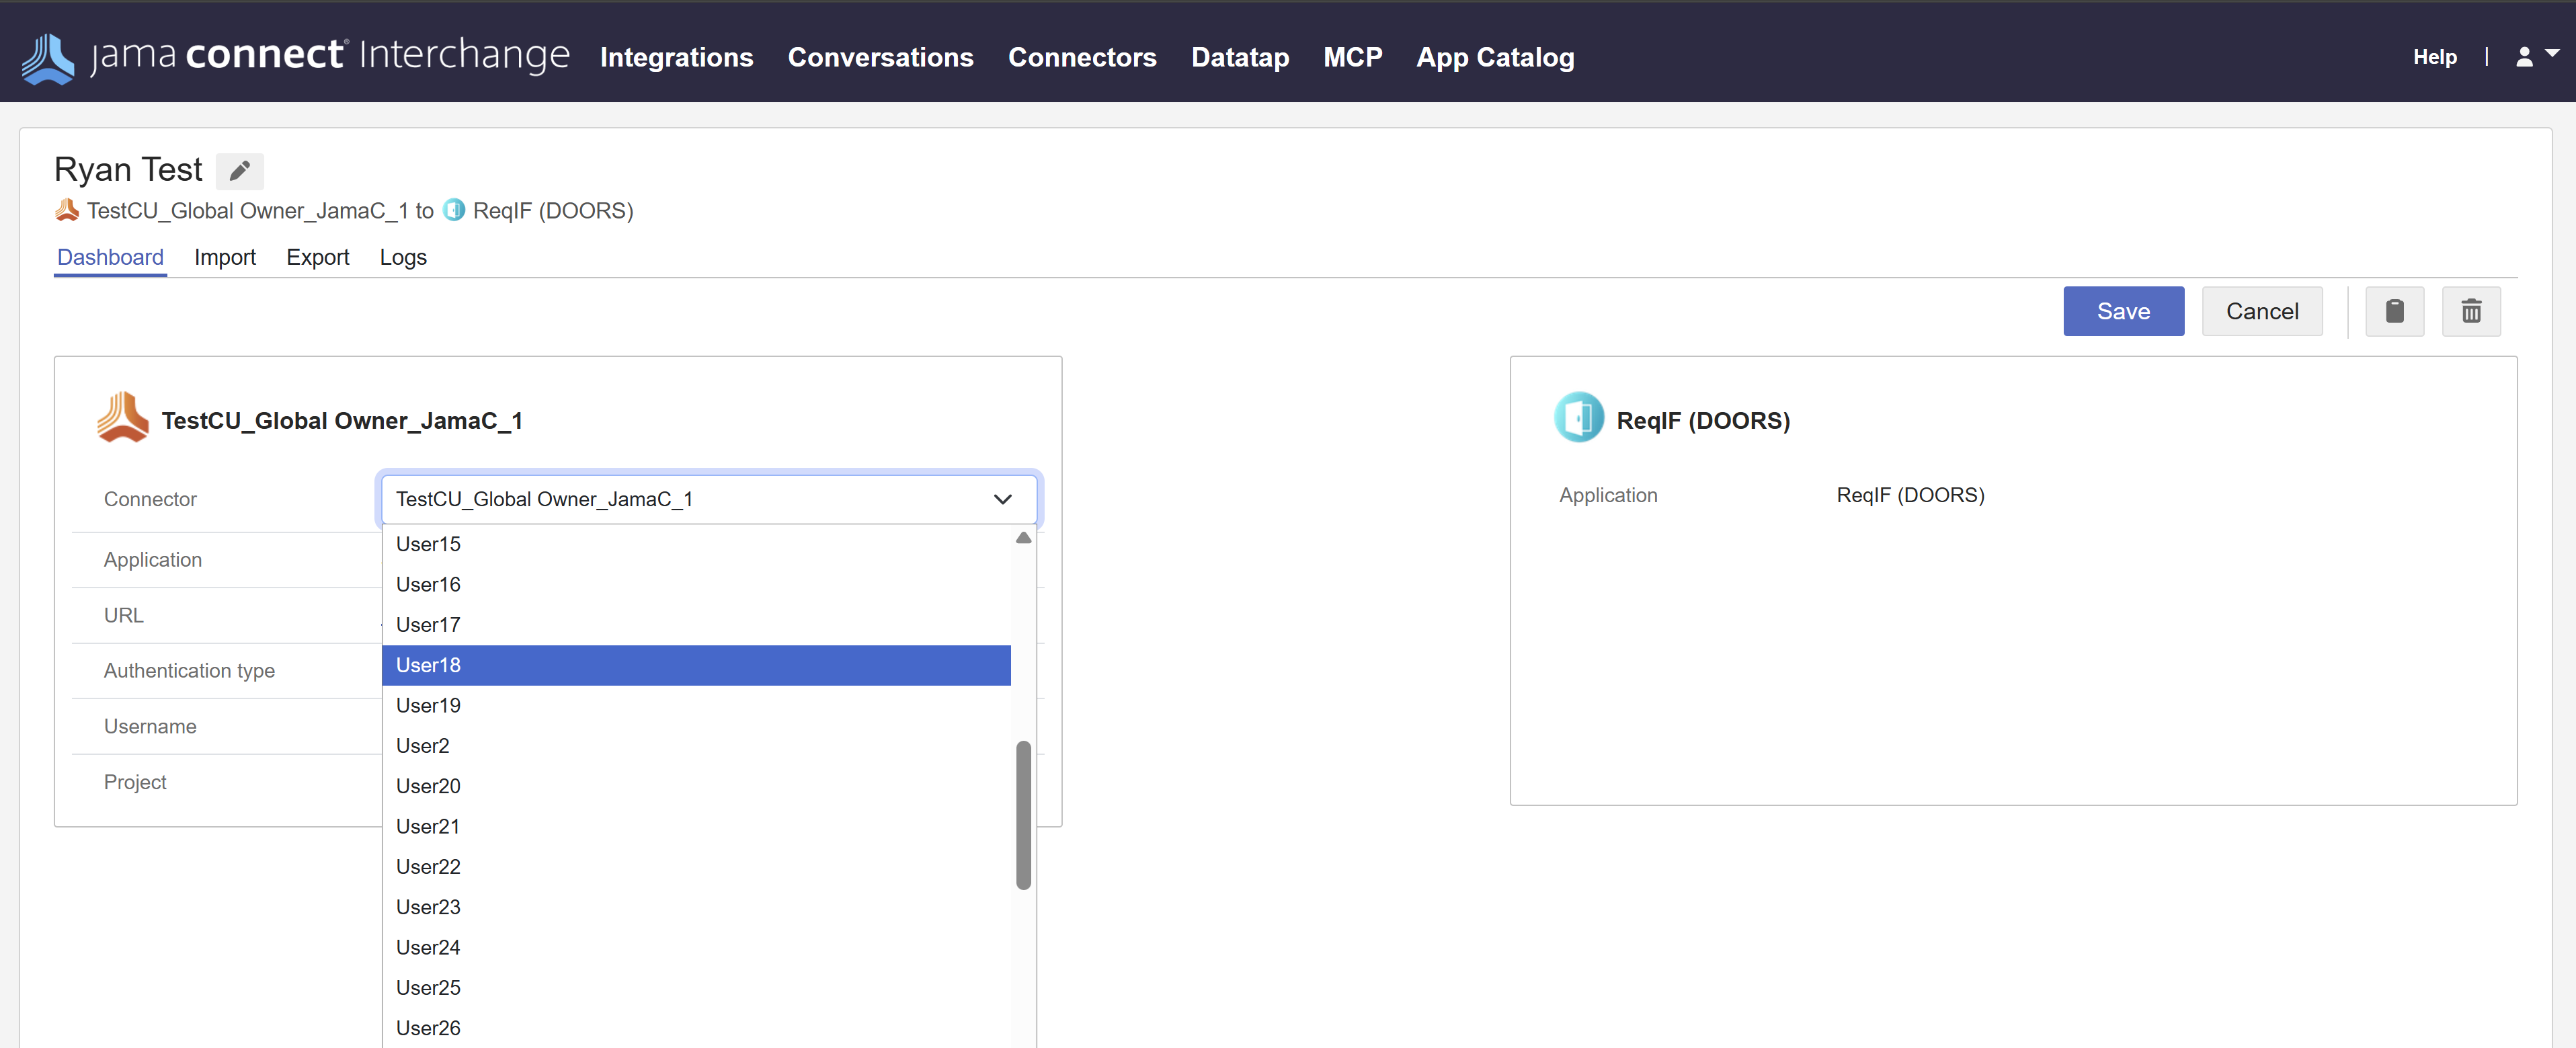Select User26 from the connector list
The height and width of the screenshot is (1048, 2576).
(696, 1028)
